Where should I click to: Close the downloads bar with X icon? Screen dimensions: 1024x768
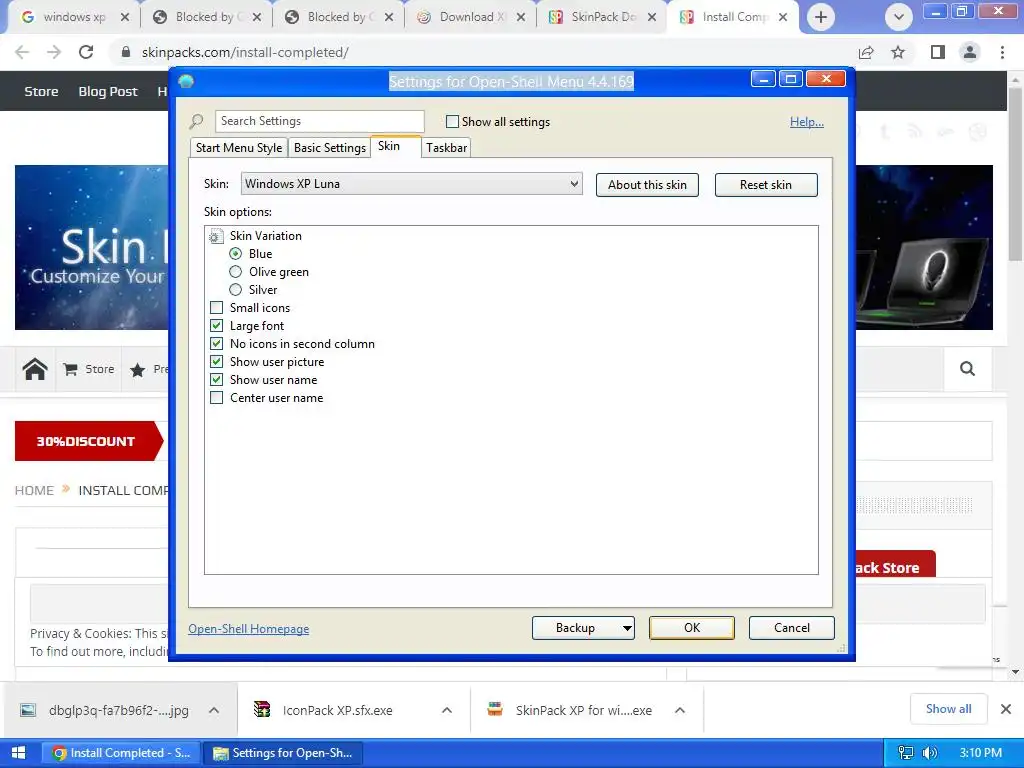[x=1006, y=709]
